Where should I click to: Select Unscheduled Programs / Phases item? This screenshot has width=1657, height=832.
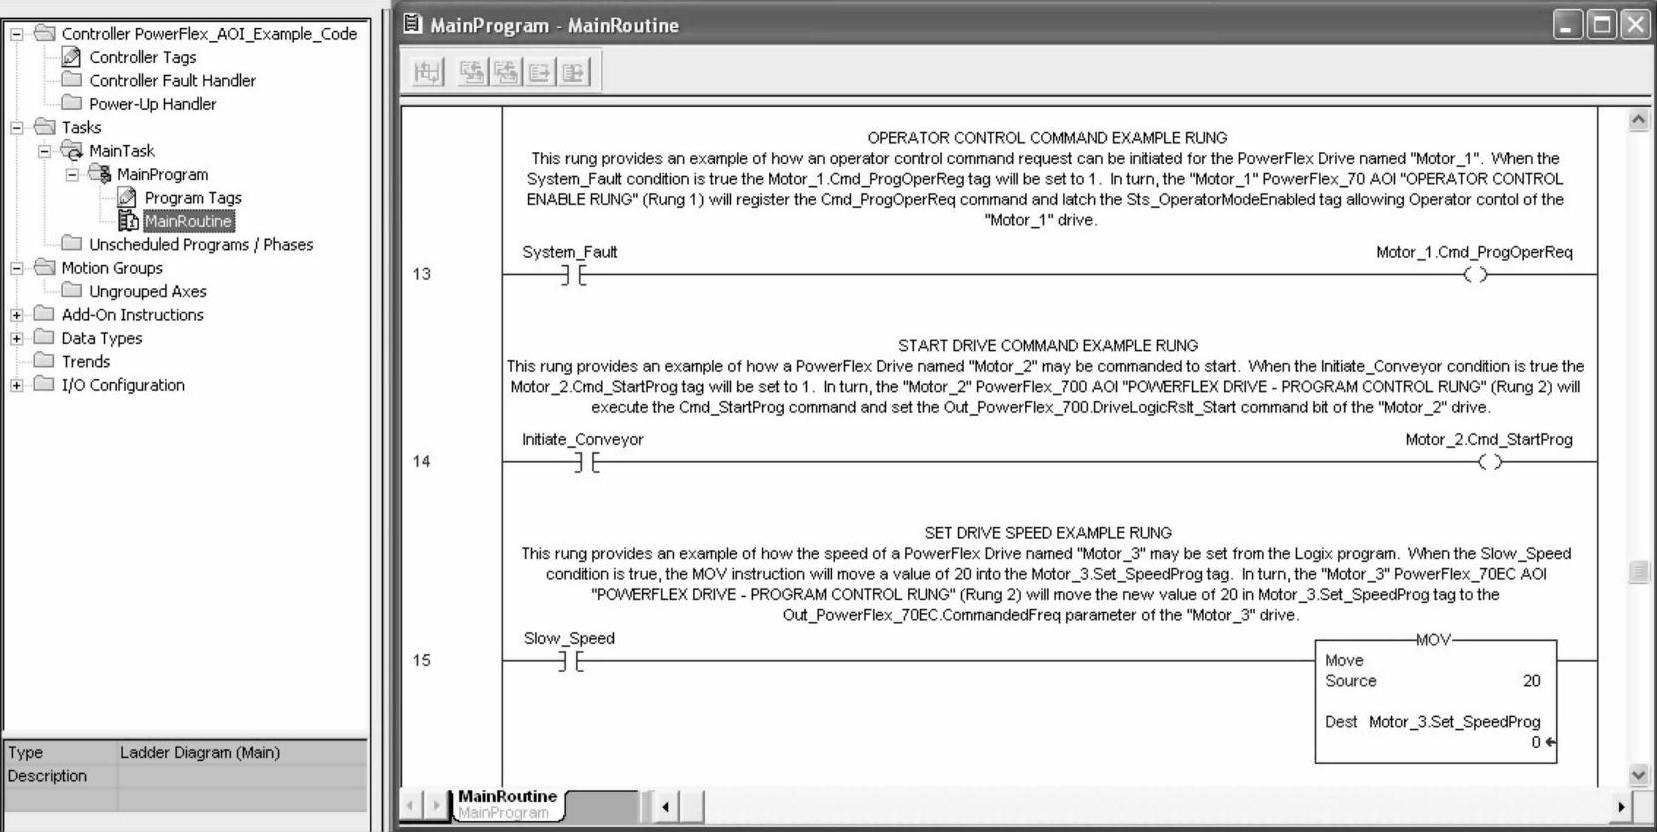pos(201,244)
